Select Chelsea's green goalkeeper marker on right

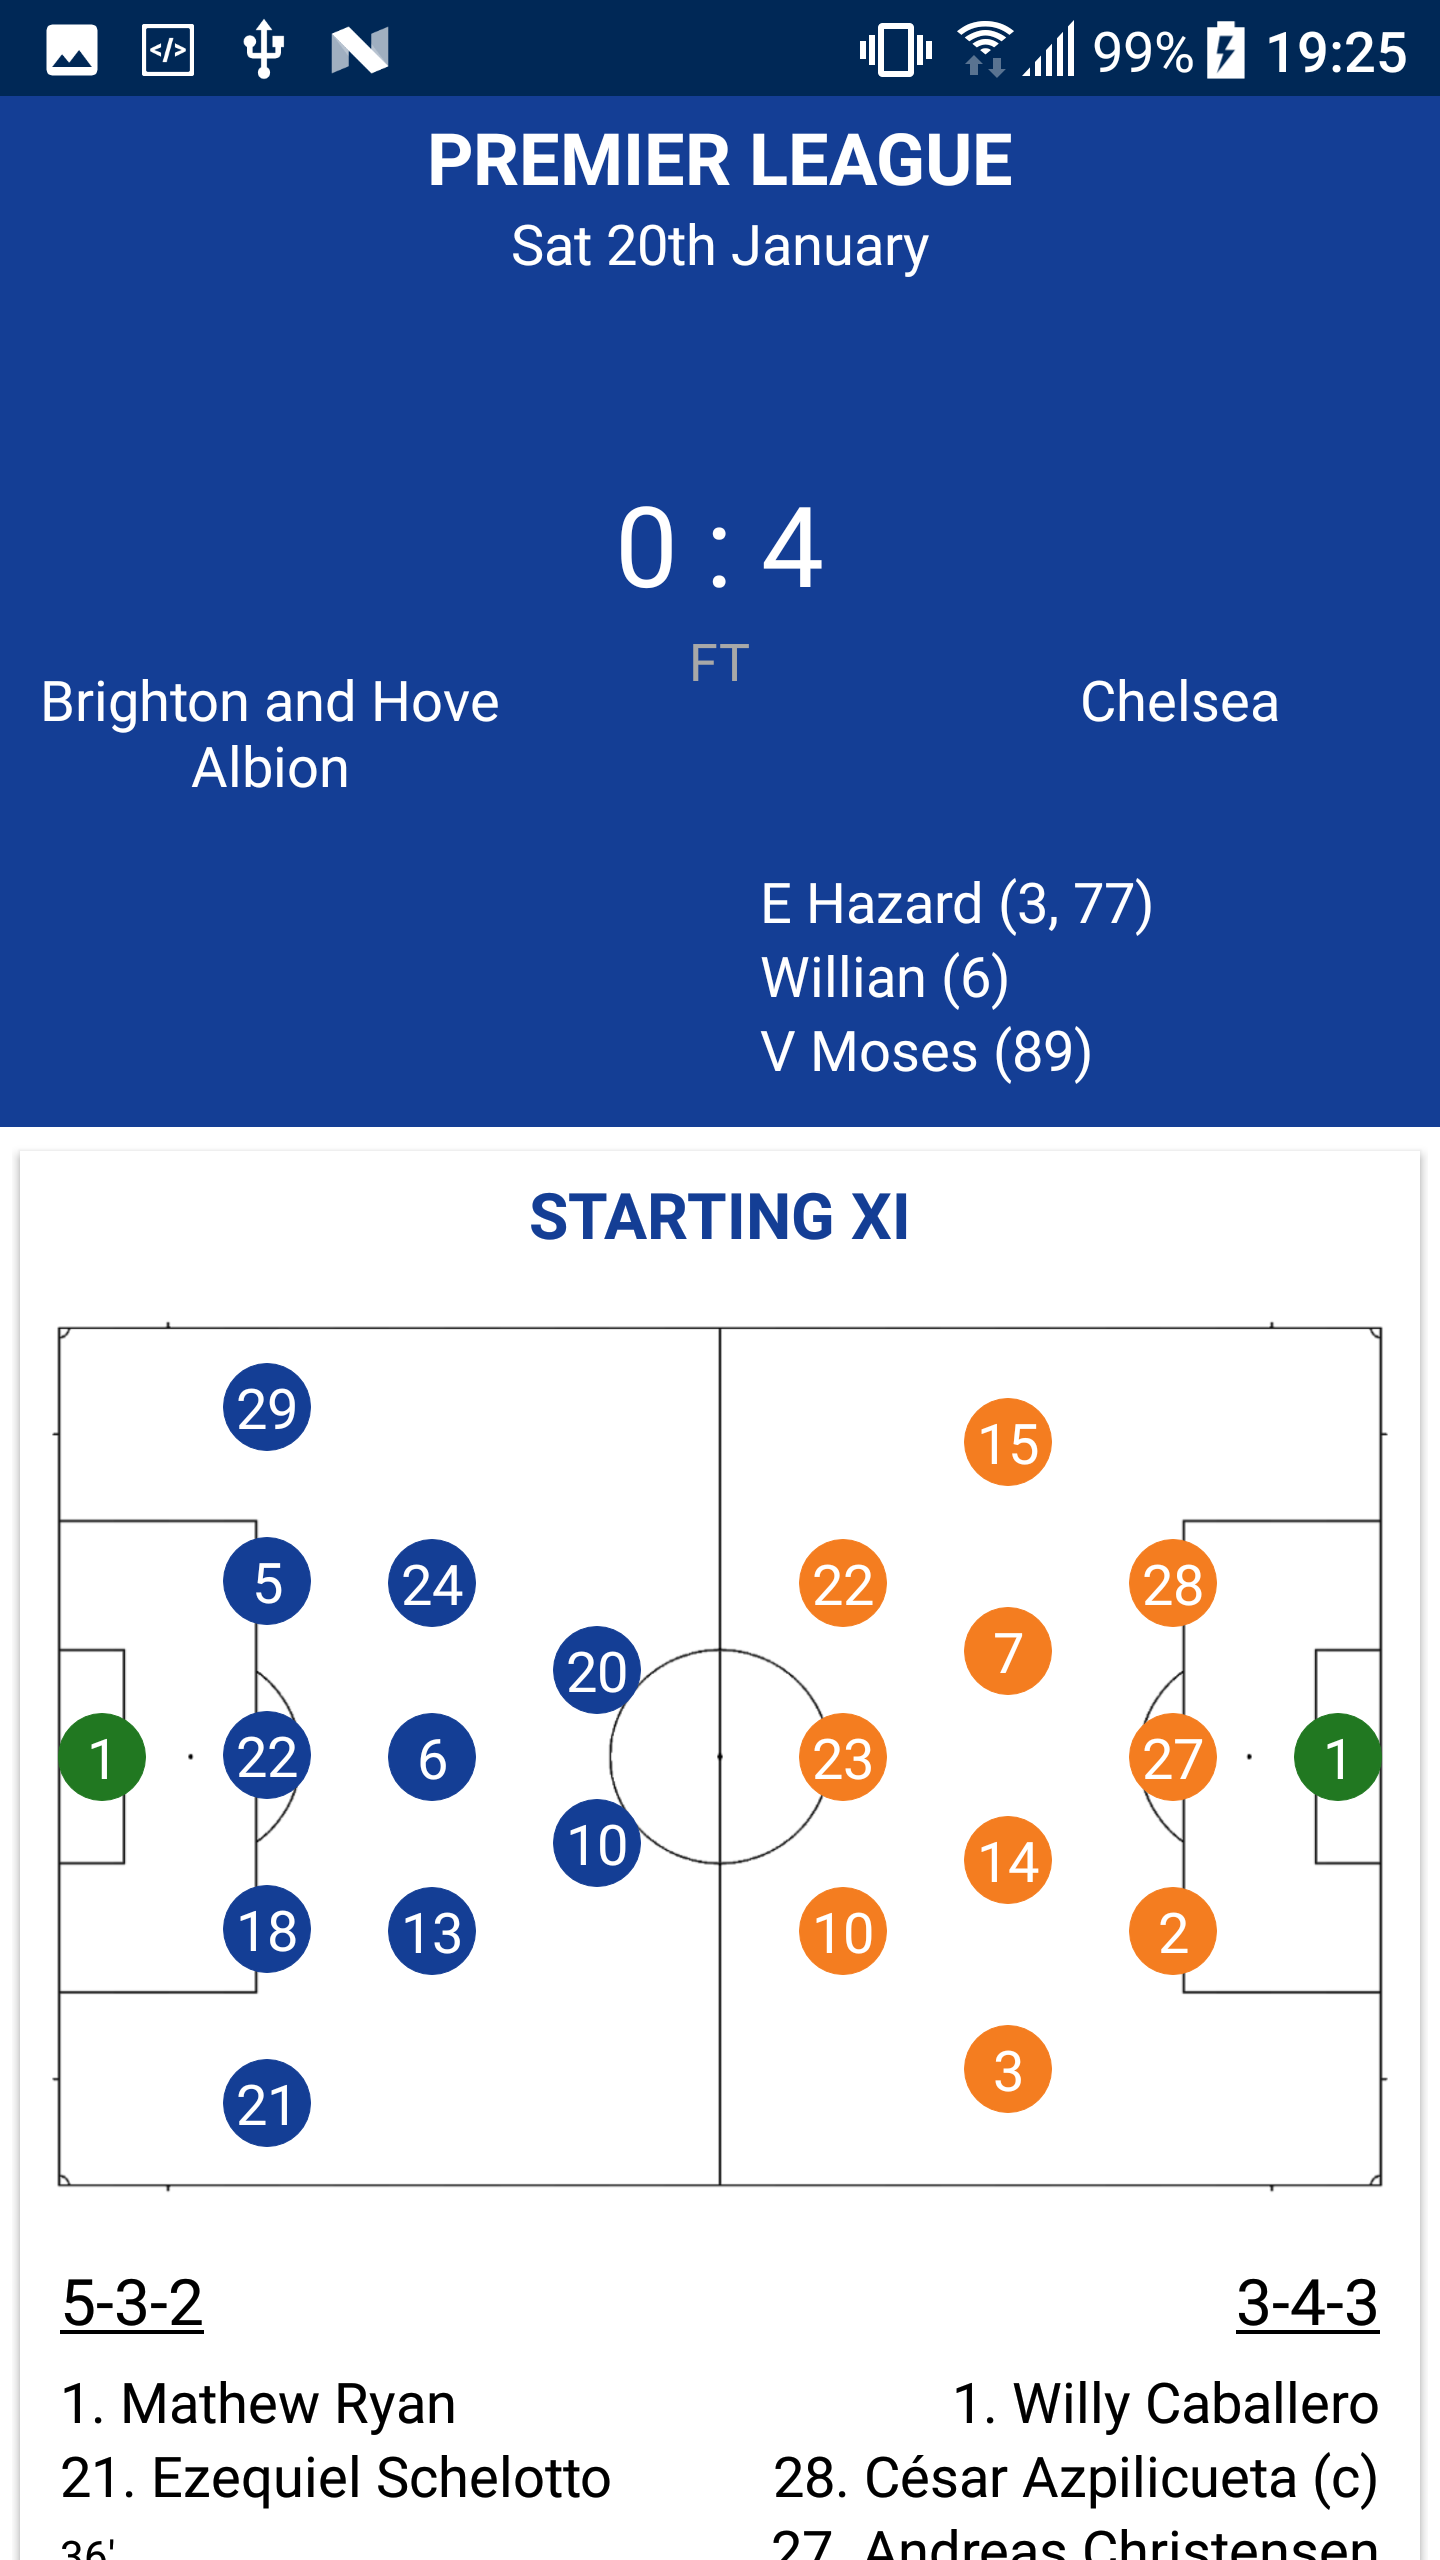pyautogui.click(x=1337, y=1757)
